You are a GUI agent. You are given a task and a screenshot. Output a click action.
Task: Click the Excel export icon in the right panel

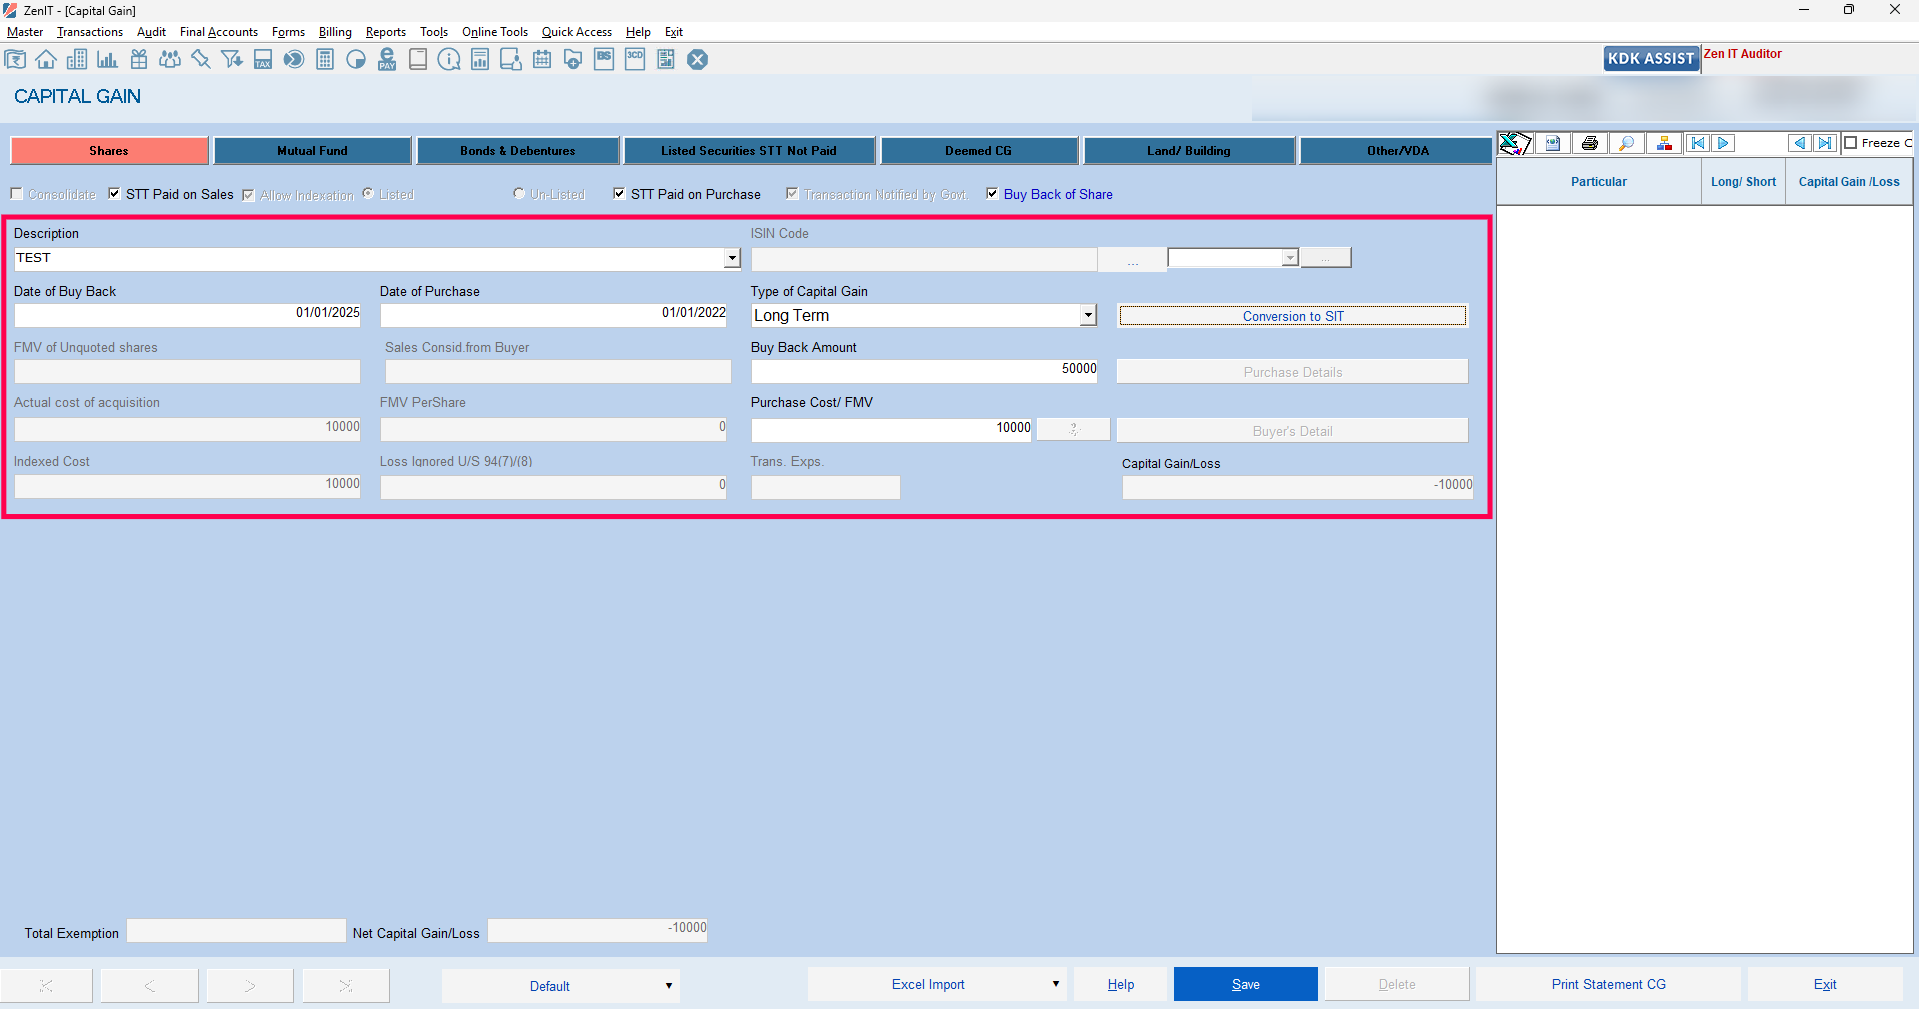click(1514, 143)
